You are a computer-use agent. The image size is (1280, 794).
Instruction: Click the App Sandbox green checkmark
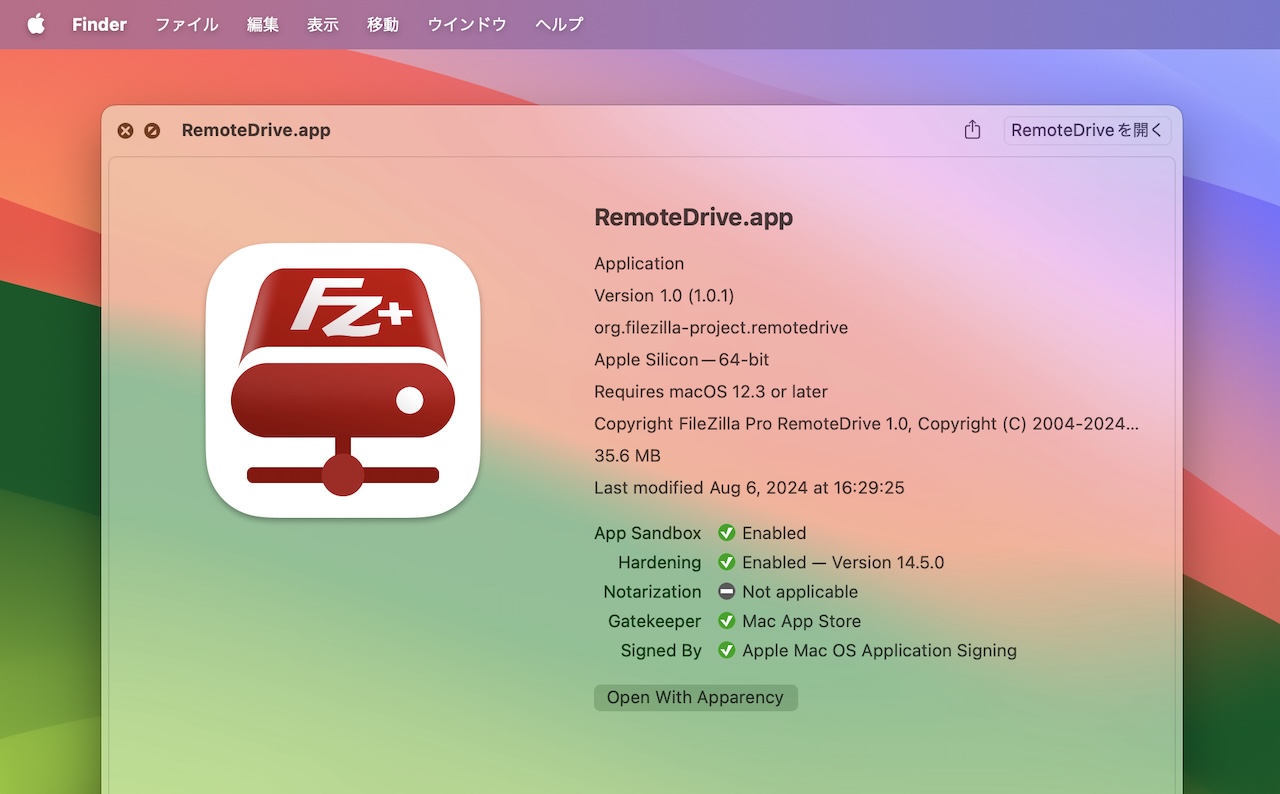click(x=727, y=533)
